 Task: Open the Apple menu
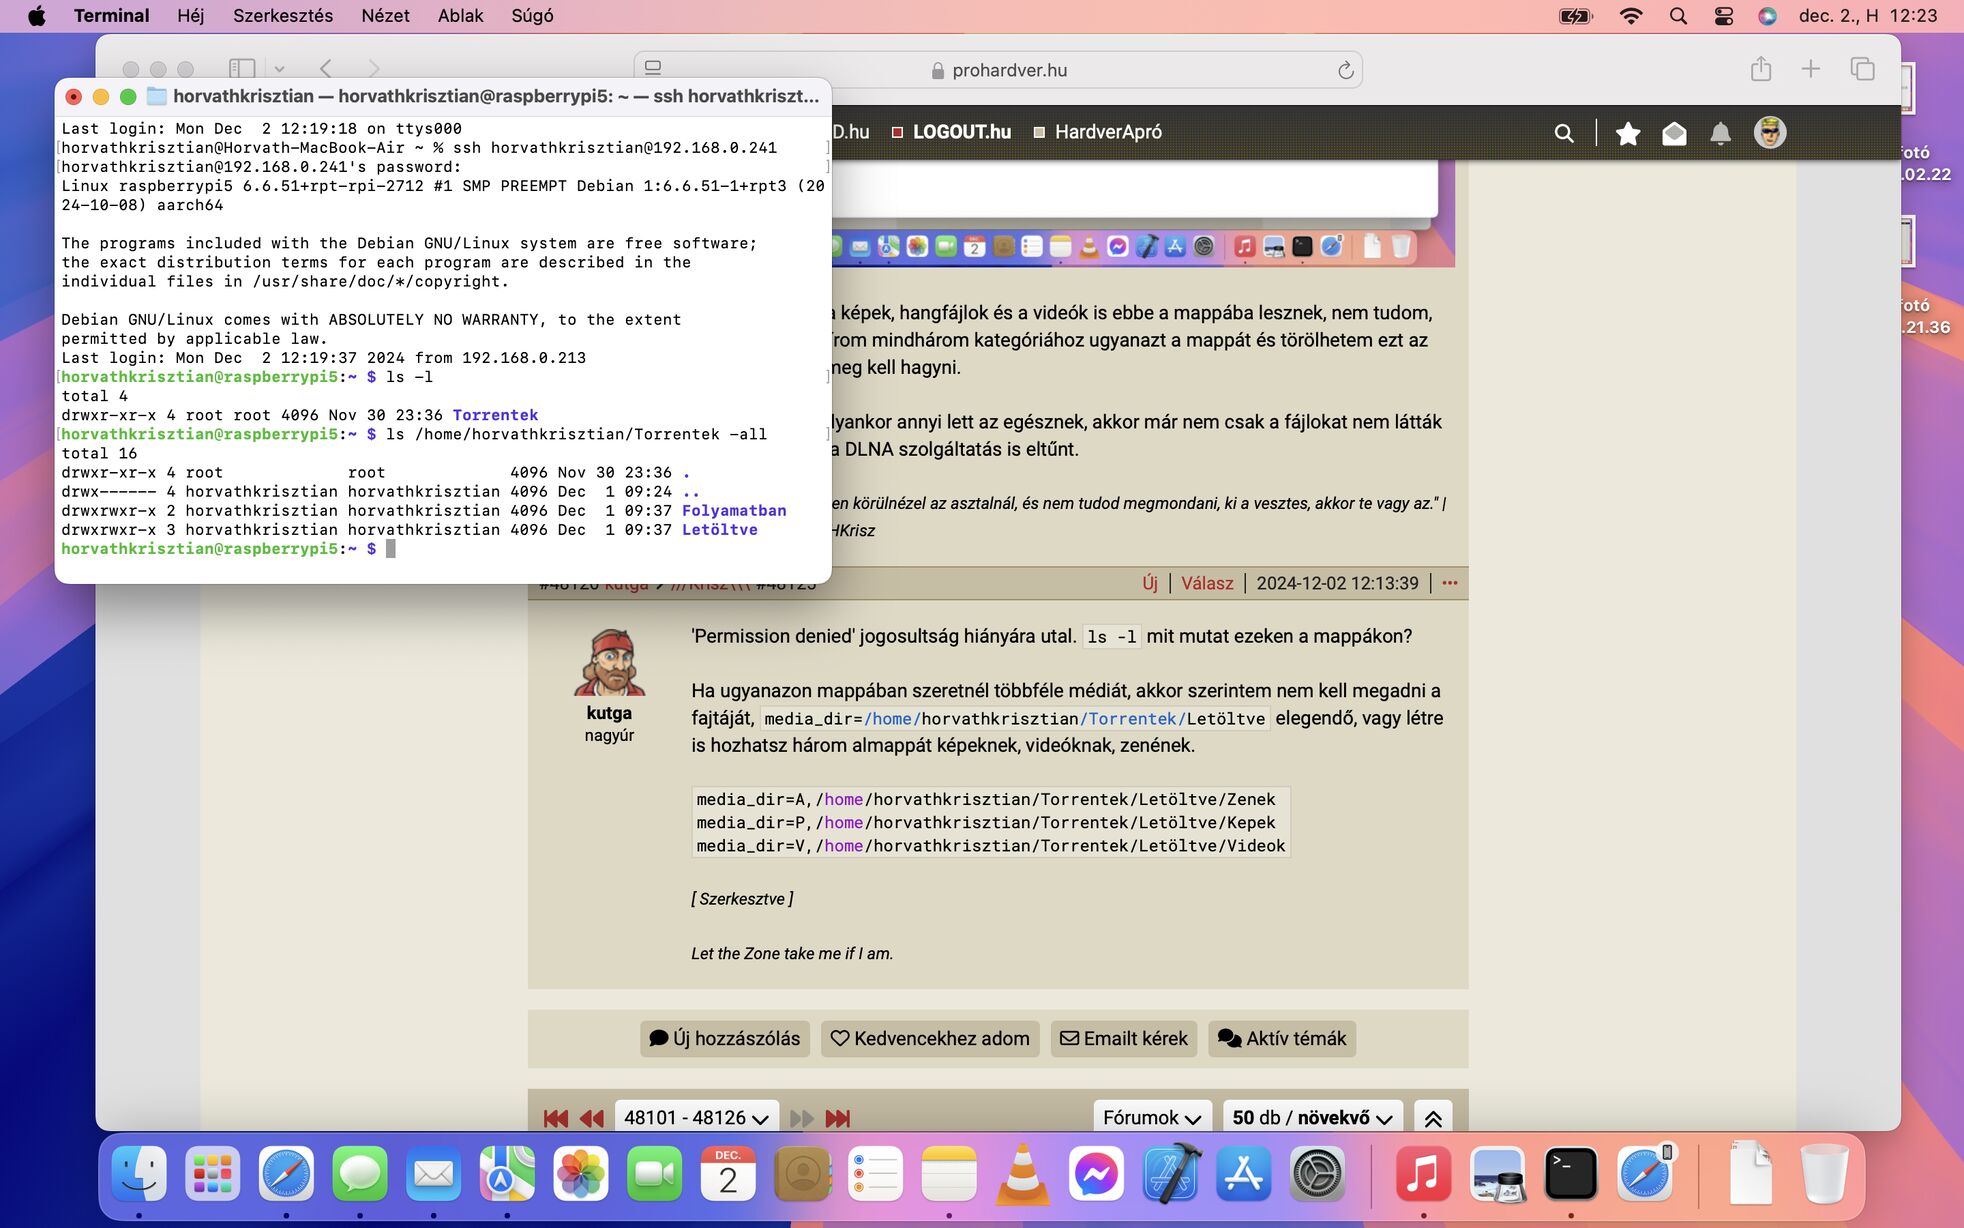pos(37,16)
